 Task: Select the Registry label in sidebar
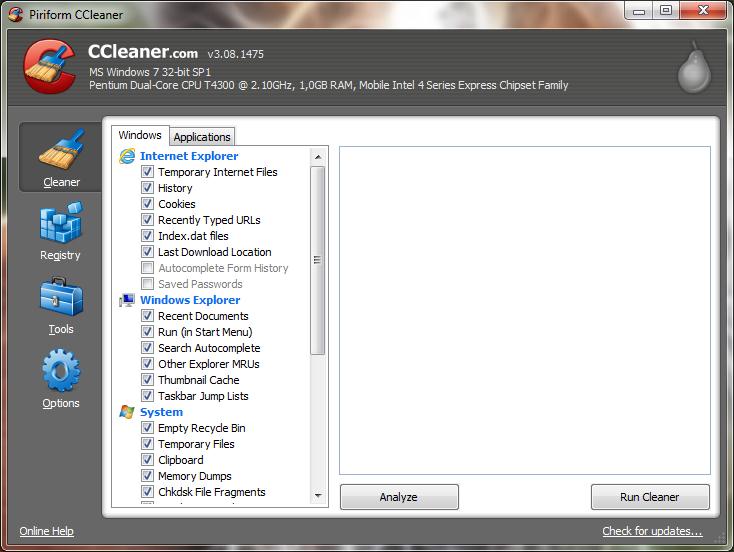(60, 255)
